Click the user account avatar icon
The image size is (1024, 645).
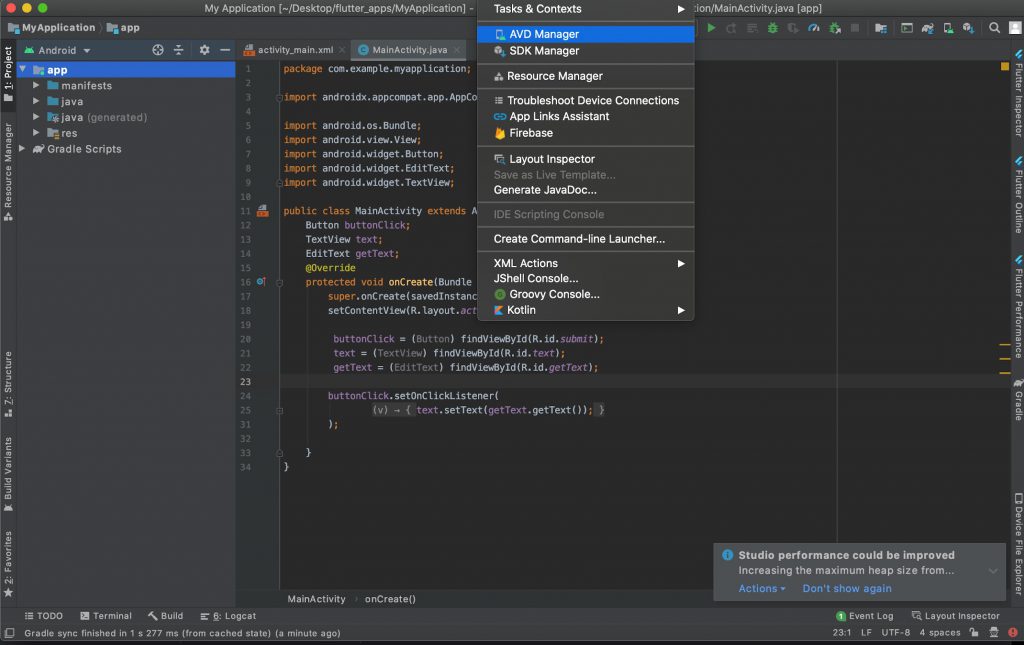pos(1015,28)
